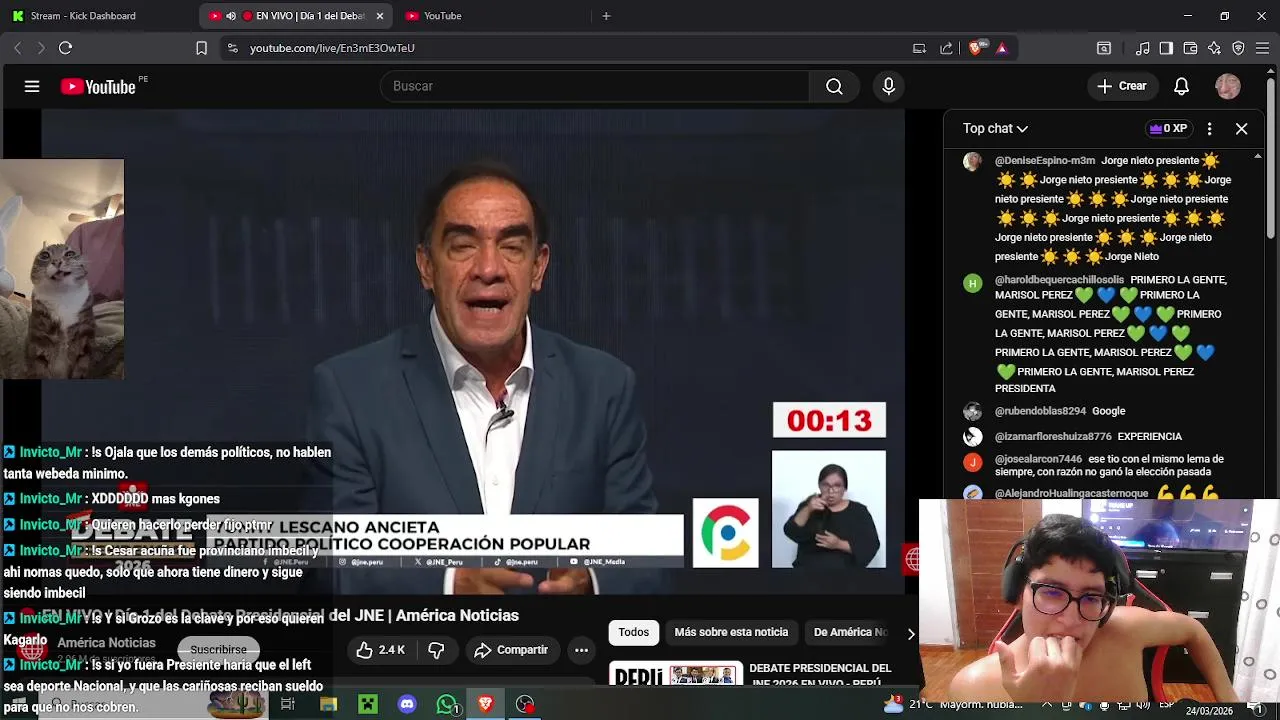Viewport: 1280px width, 720px height.
Task: Click the video title text 'del JNE | América Noticias'
Action: pos(424,616)
